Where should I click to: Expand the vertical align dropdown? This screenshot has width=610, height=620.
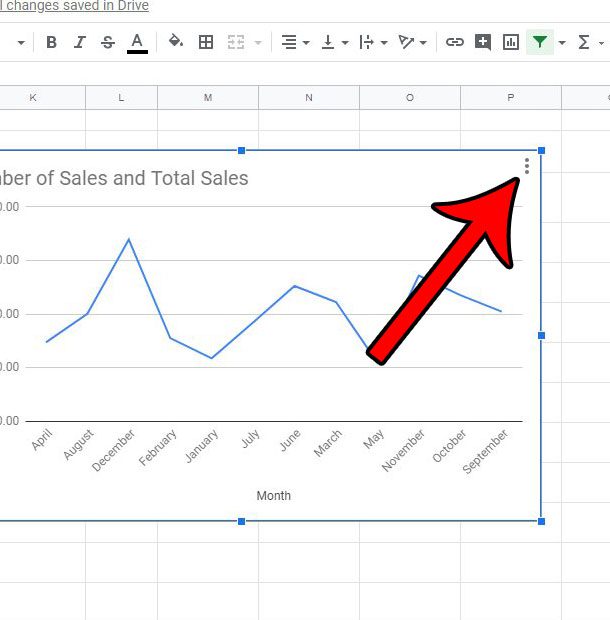click(334, 42)
